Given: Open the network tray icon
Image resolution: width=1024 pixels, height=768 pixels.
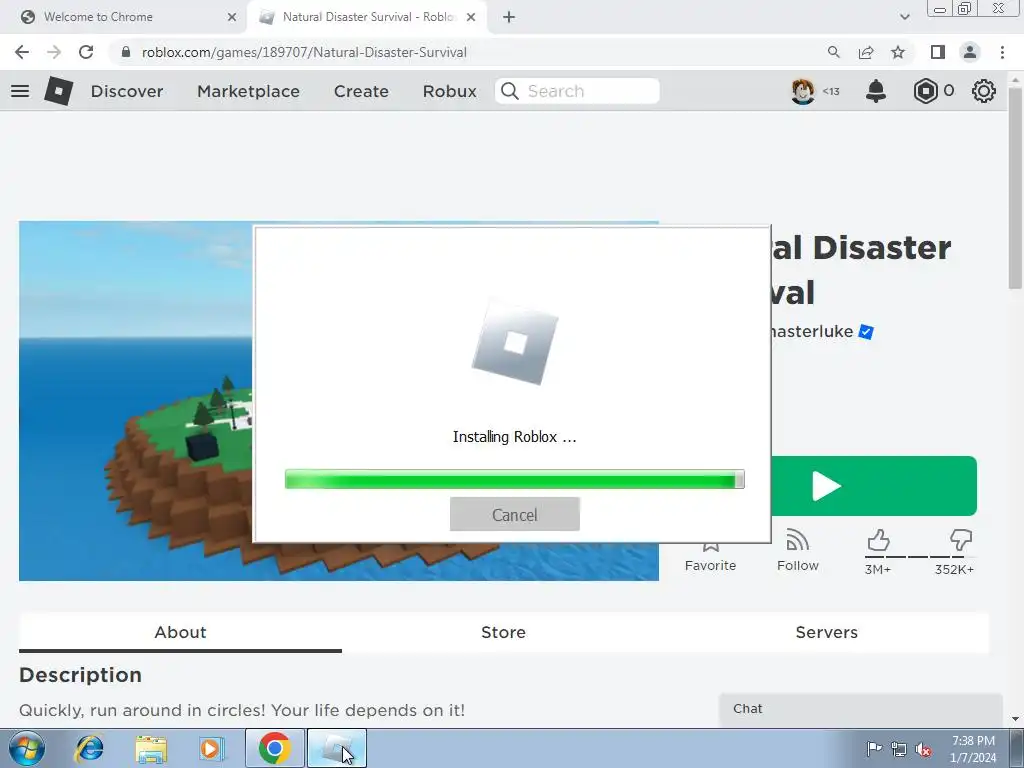Looking at the screenshot, I should [x=899, y=749].
